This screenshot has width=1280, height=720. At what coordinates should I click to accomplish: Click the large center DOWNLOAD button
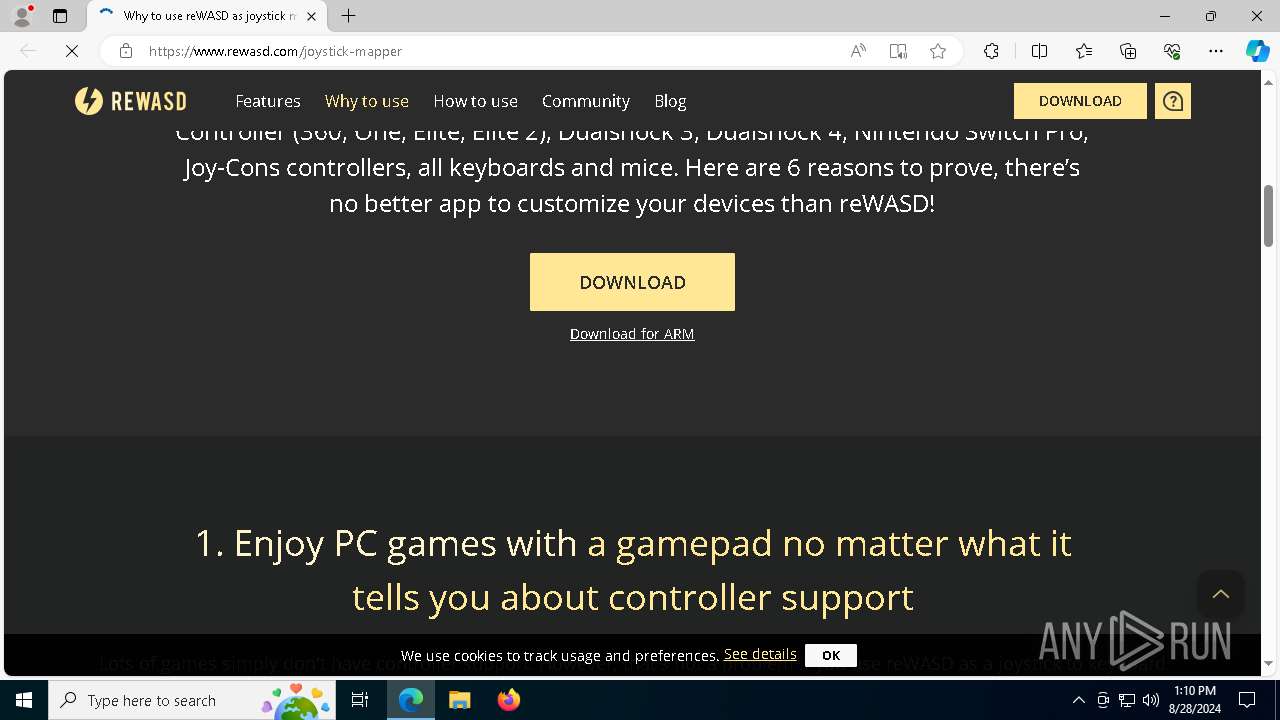tap(632, 282)
